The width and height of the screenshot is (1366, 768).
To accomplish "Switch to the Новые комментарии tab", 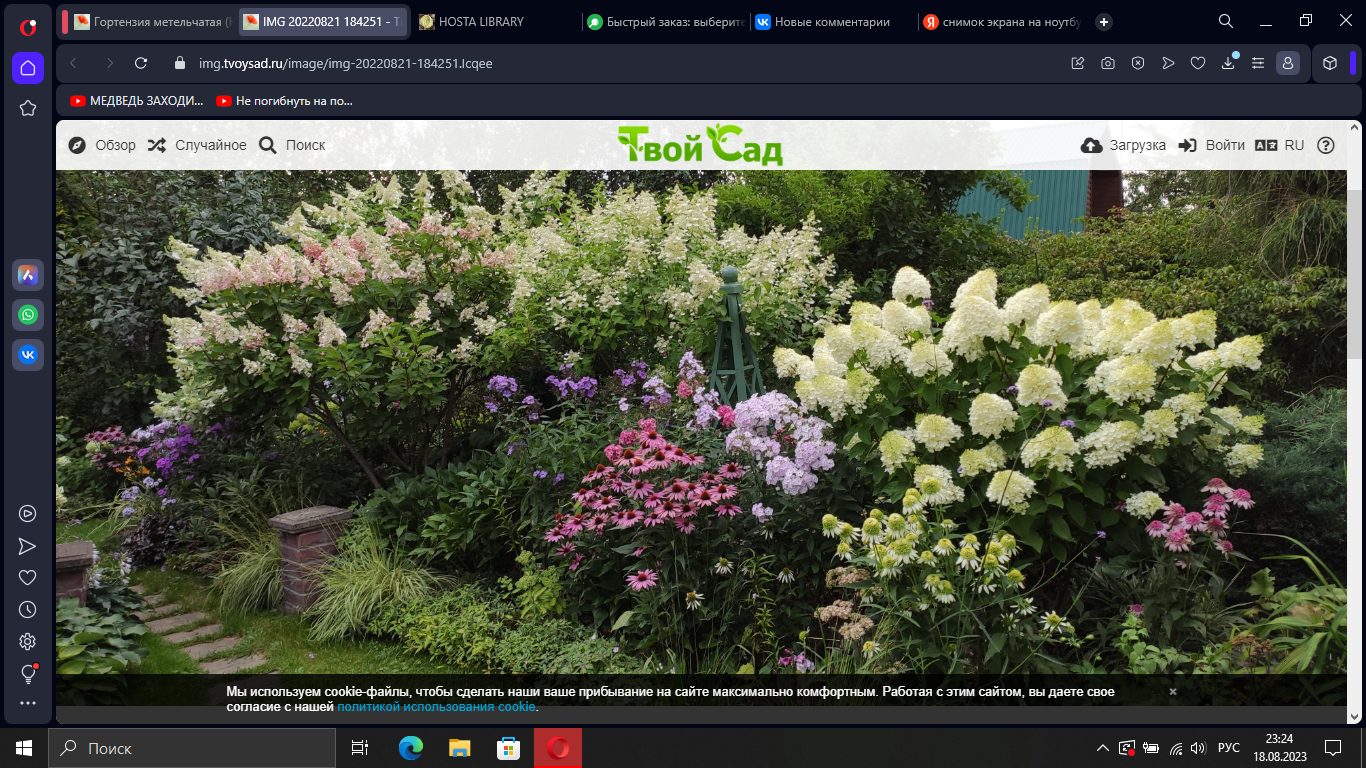I will click(x=831, y=21).
